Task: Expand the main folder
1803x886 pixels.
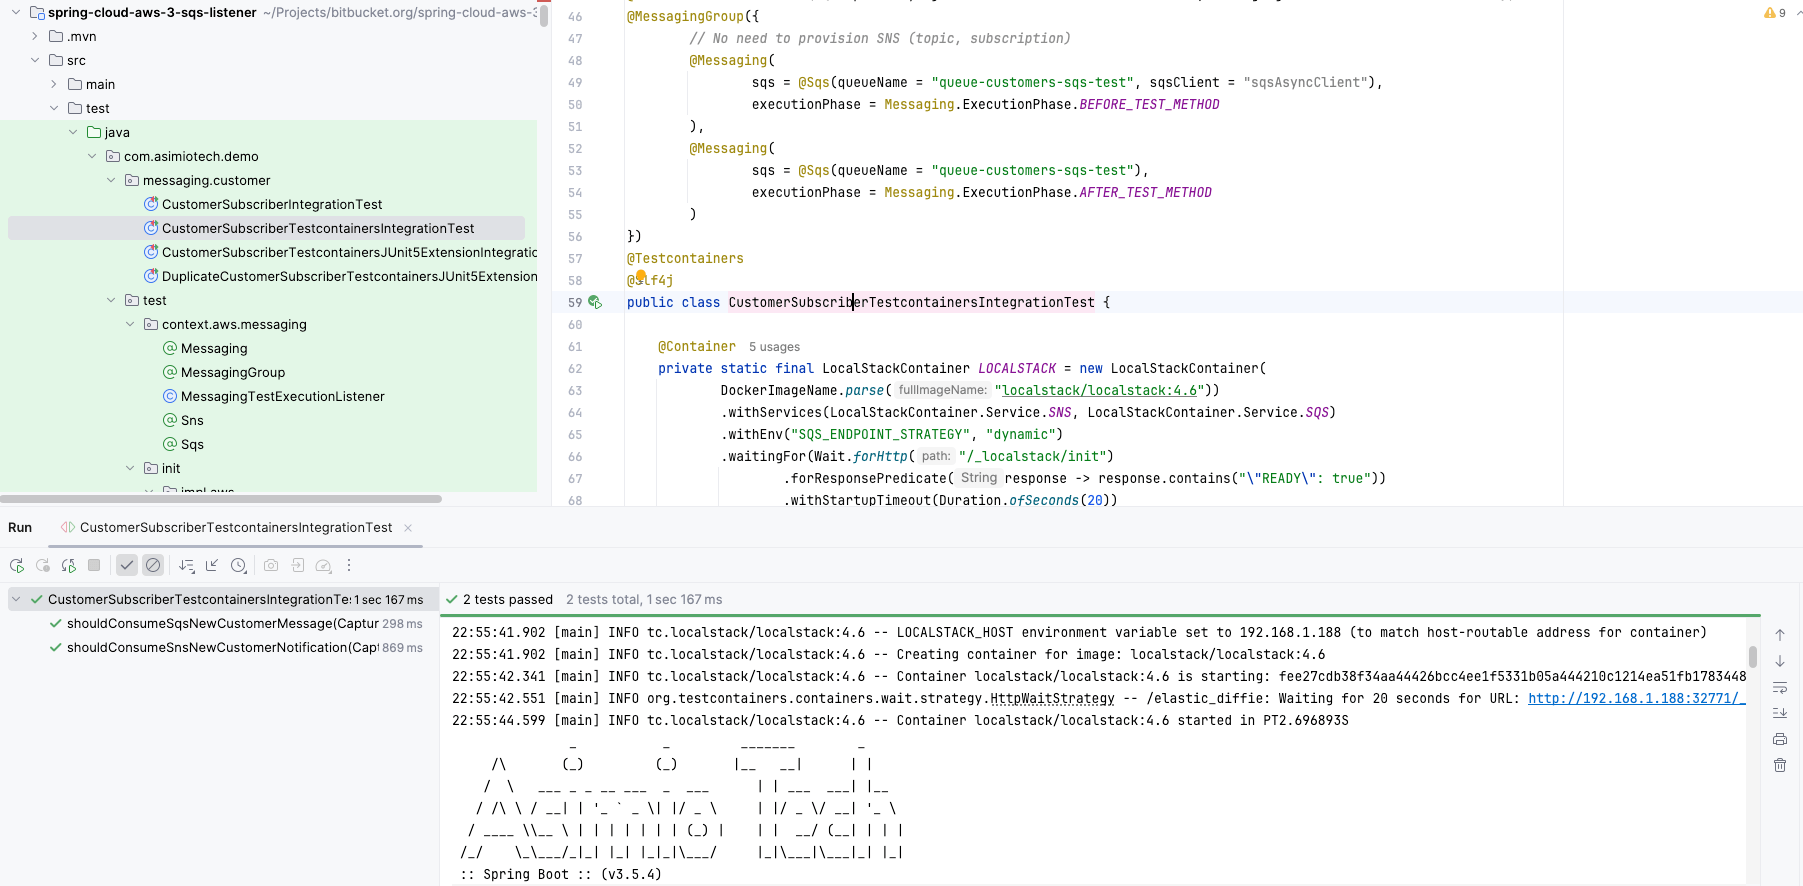Action: pyautogui.click(x=54, y=85)
